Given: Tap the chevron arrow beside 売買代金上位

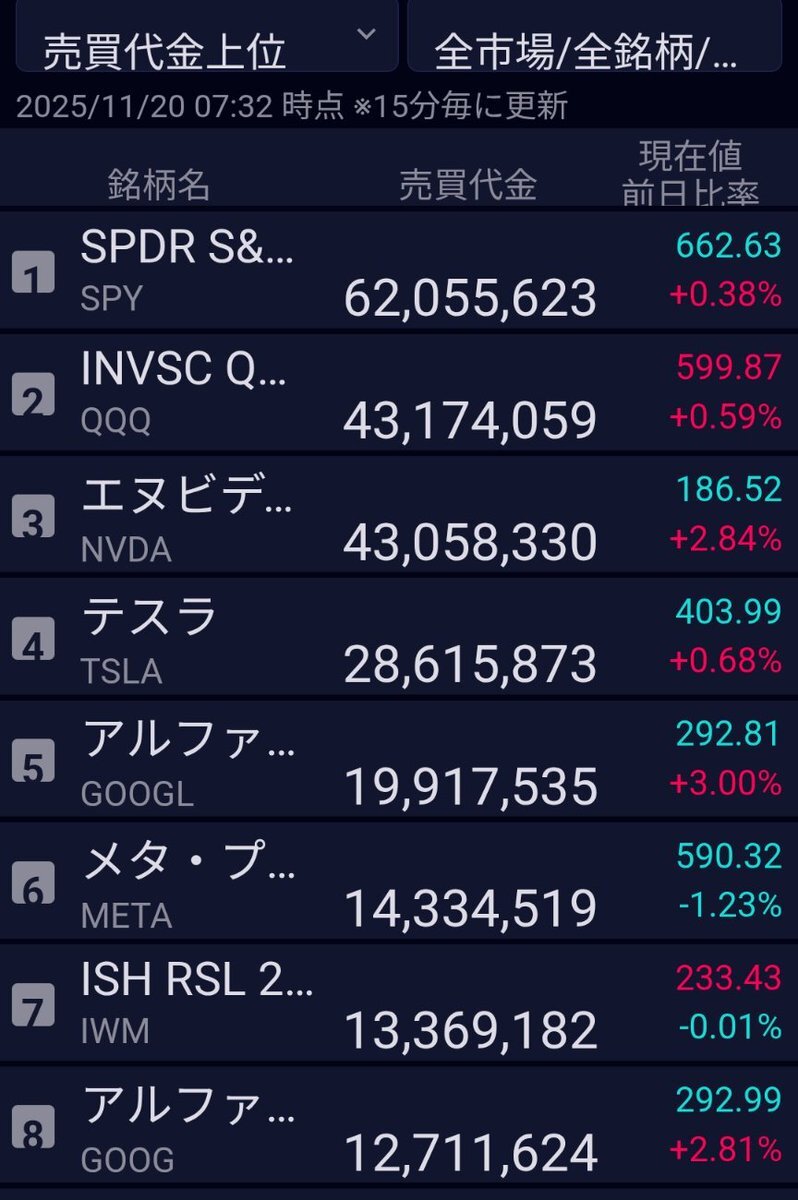Looking at the screenshot, I should (x=366, y=35).
